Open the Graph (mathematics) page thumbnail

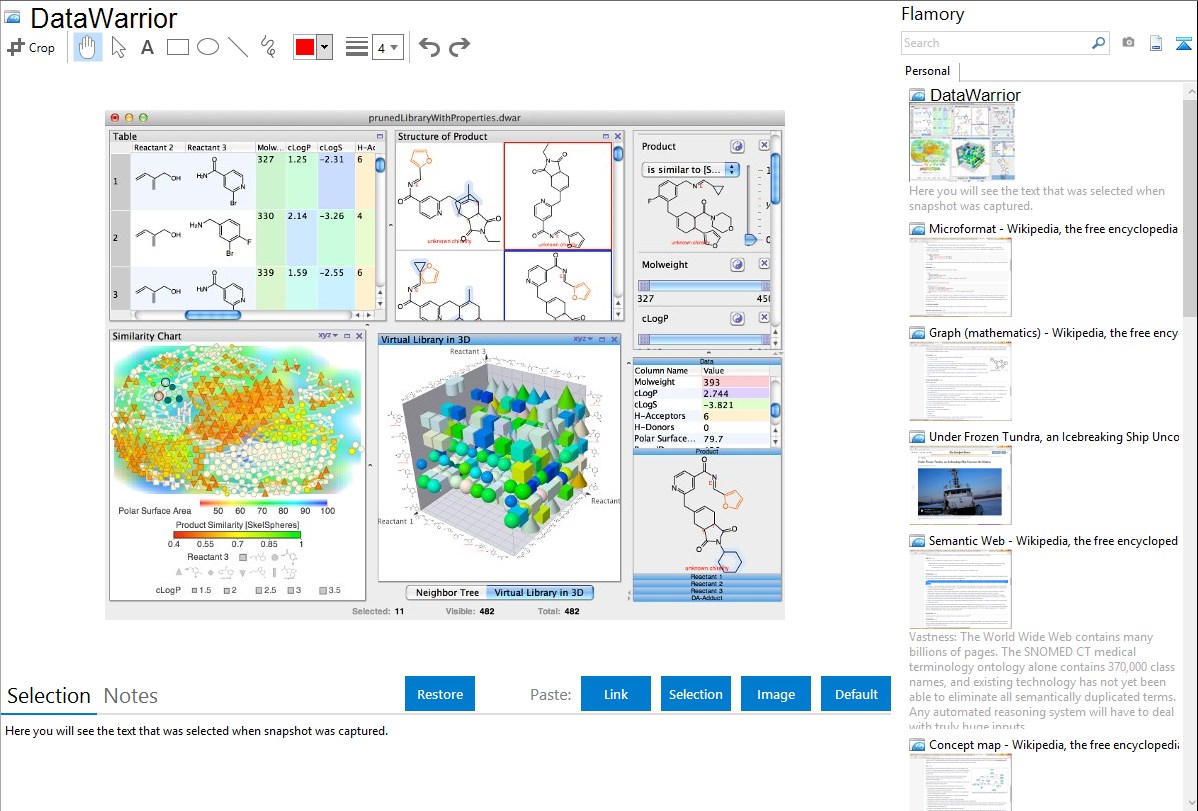point(960,381)
